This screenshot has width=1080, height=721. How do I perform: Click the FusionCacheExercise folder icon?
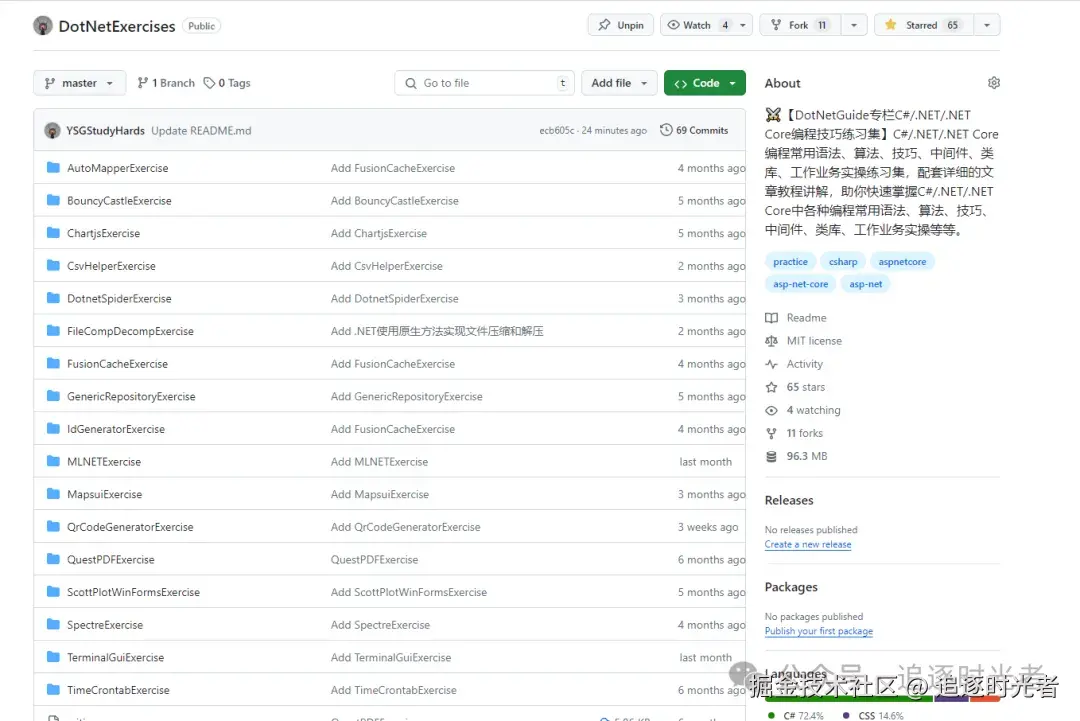point(53,363)
